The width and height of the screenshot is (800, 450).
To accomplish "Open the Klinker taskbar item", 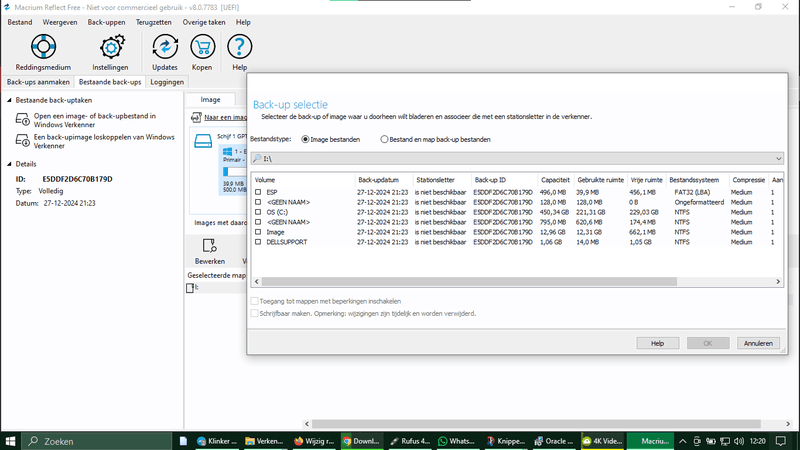I will (x=217, y=441).
